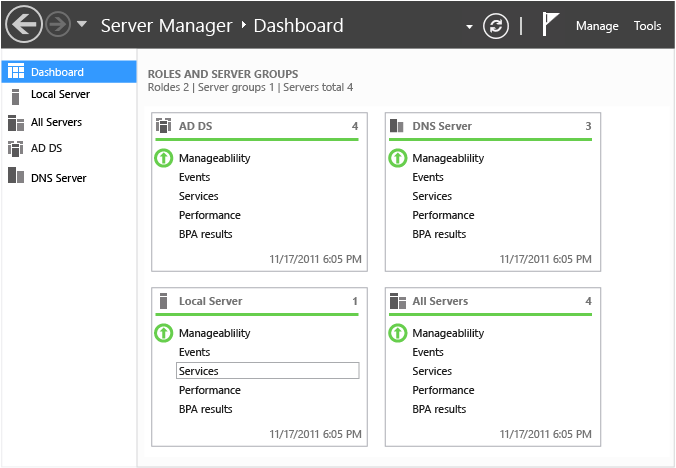Open the Tools menu

pyautogui.click(x=647, y=26)
